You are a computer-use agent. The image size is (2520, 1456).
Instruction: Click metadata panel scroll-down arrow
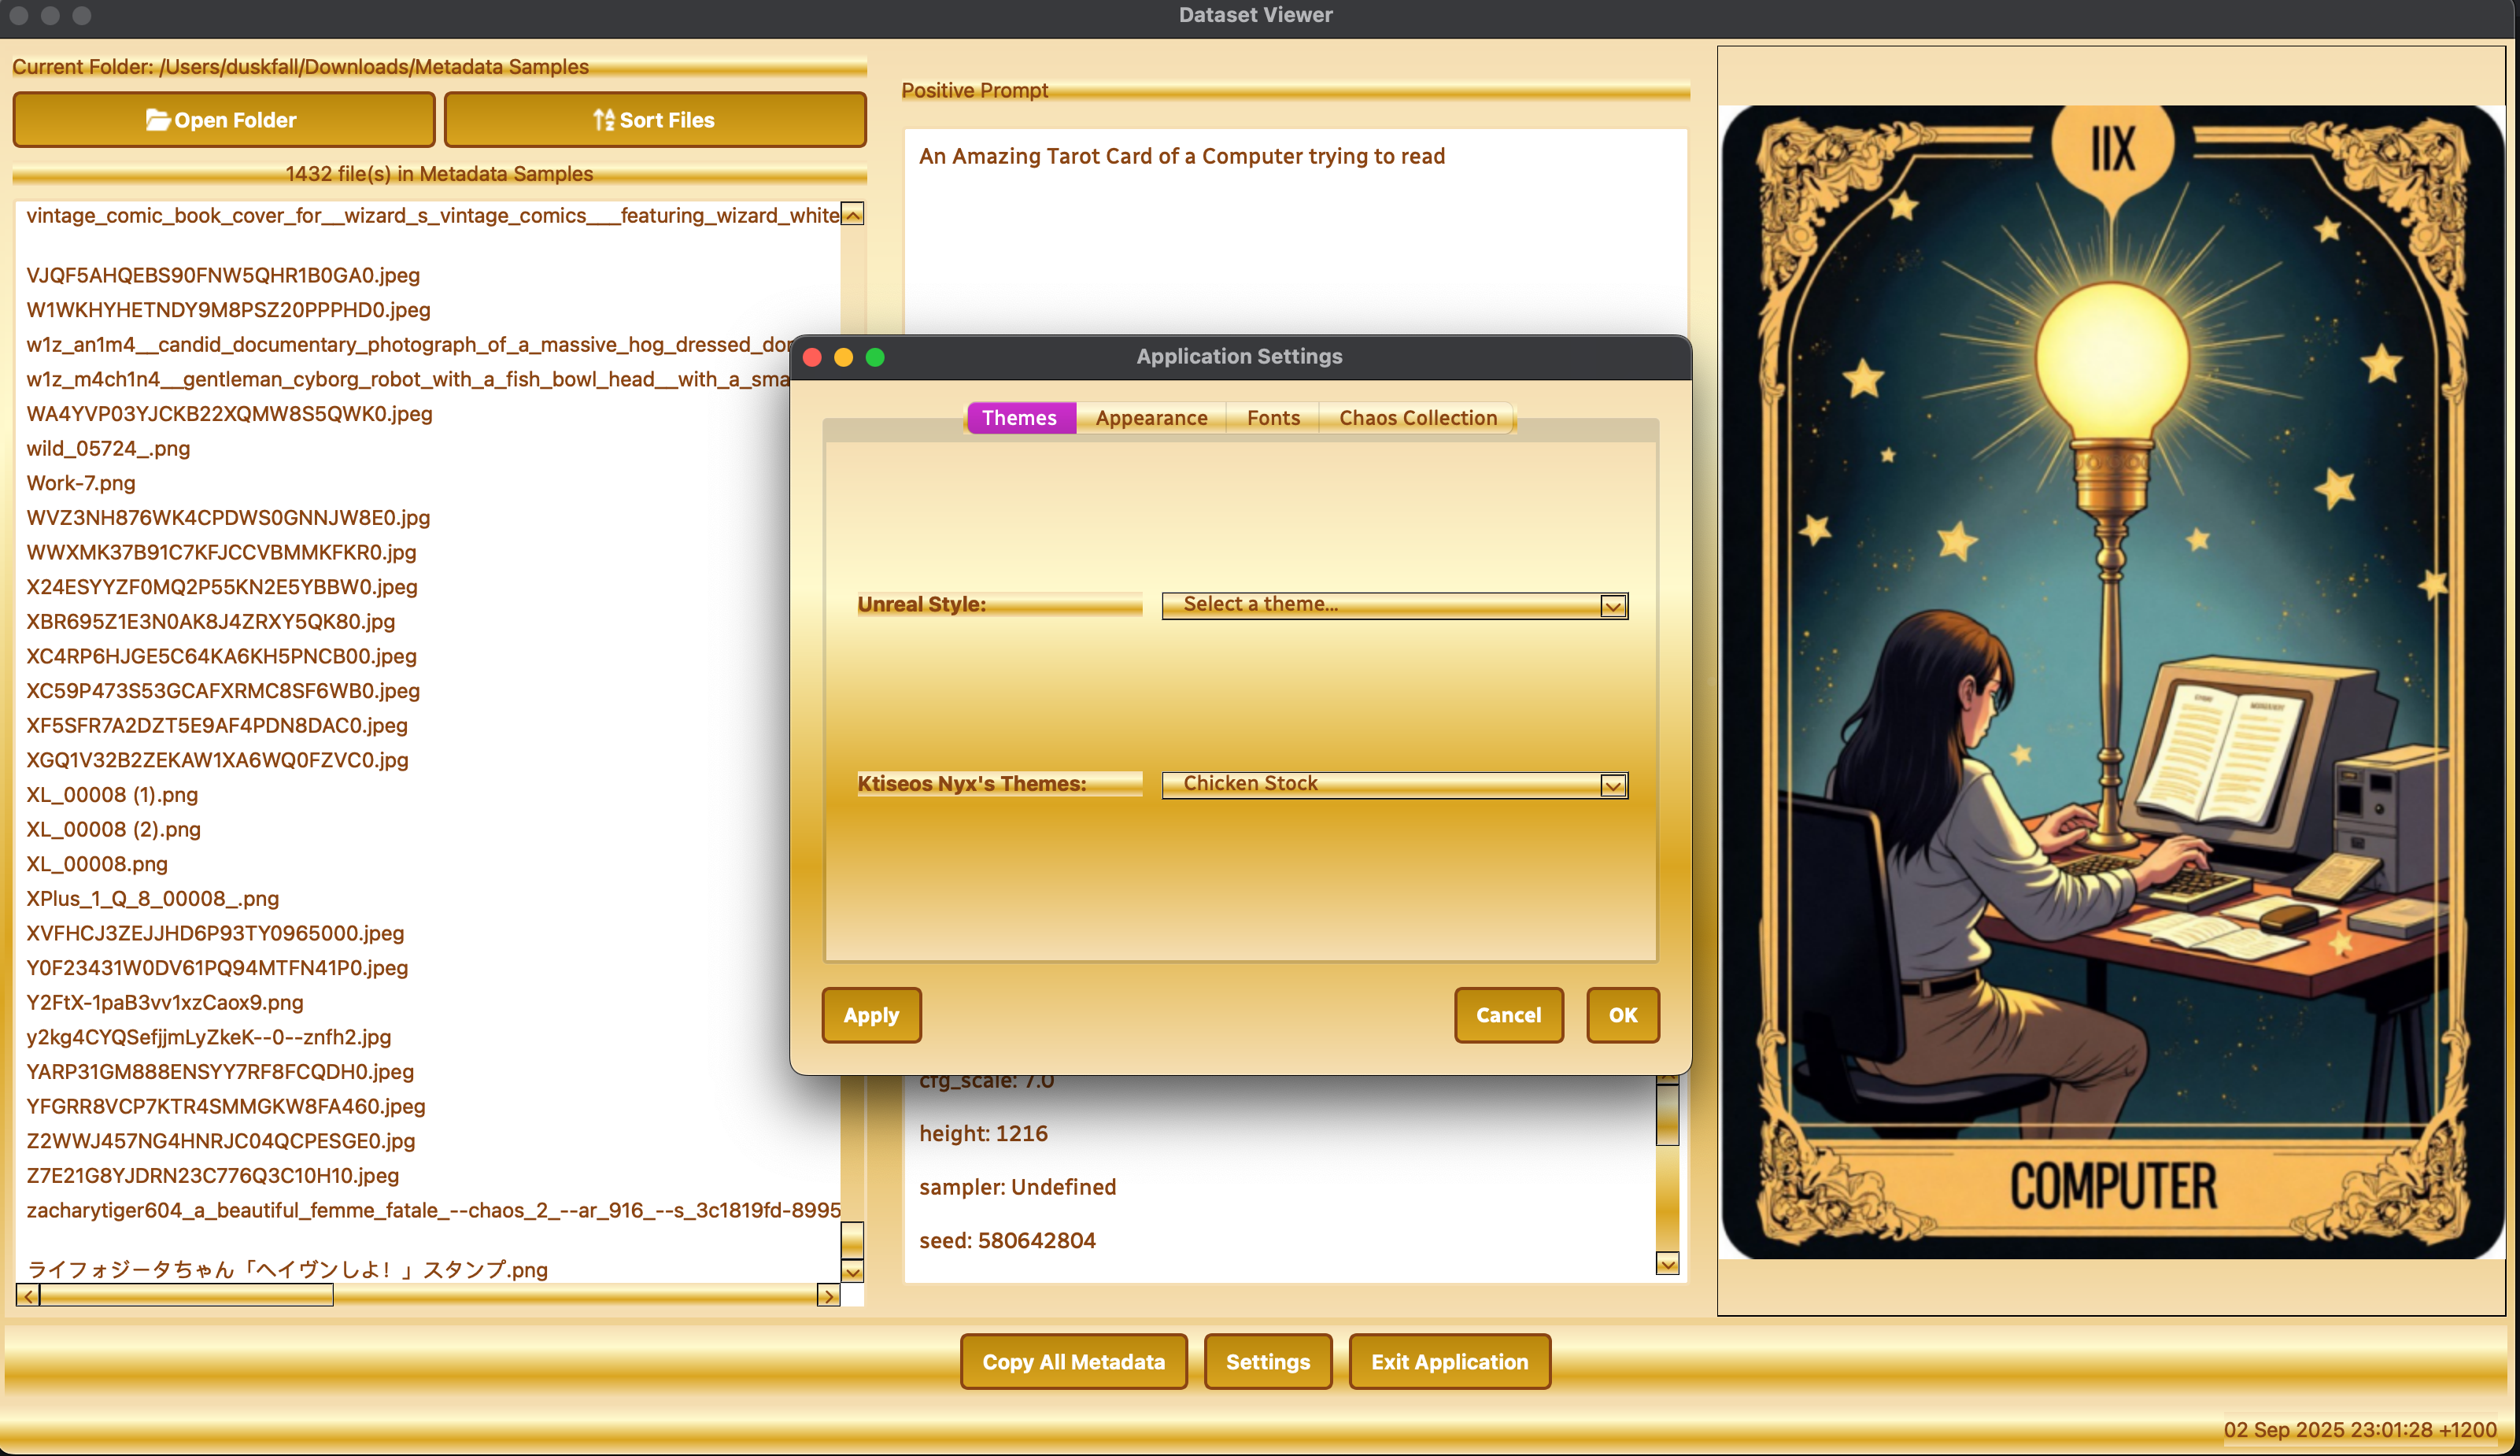click(1667, 1264)
